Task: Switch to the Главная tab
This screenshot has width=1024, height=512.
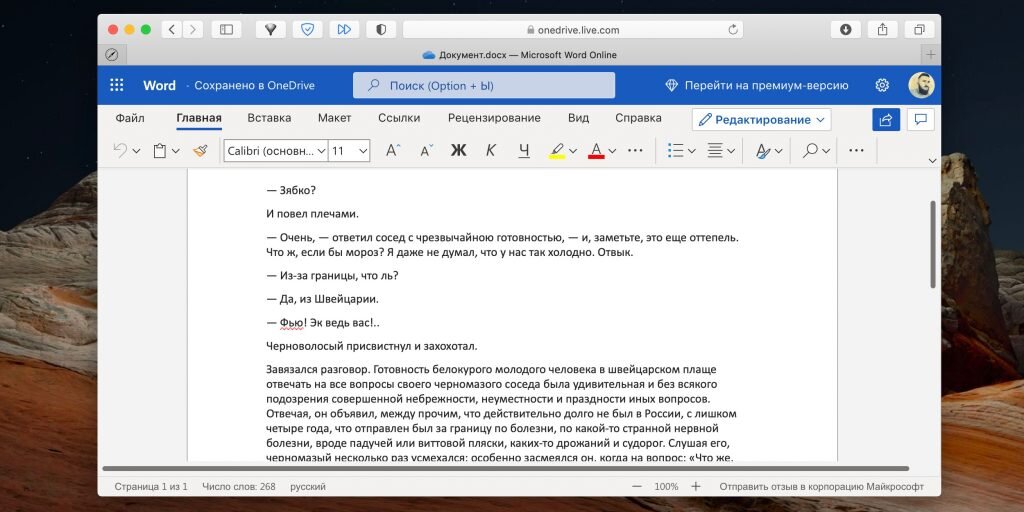Action: 199,118
